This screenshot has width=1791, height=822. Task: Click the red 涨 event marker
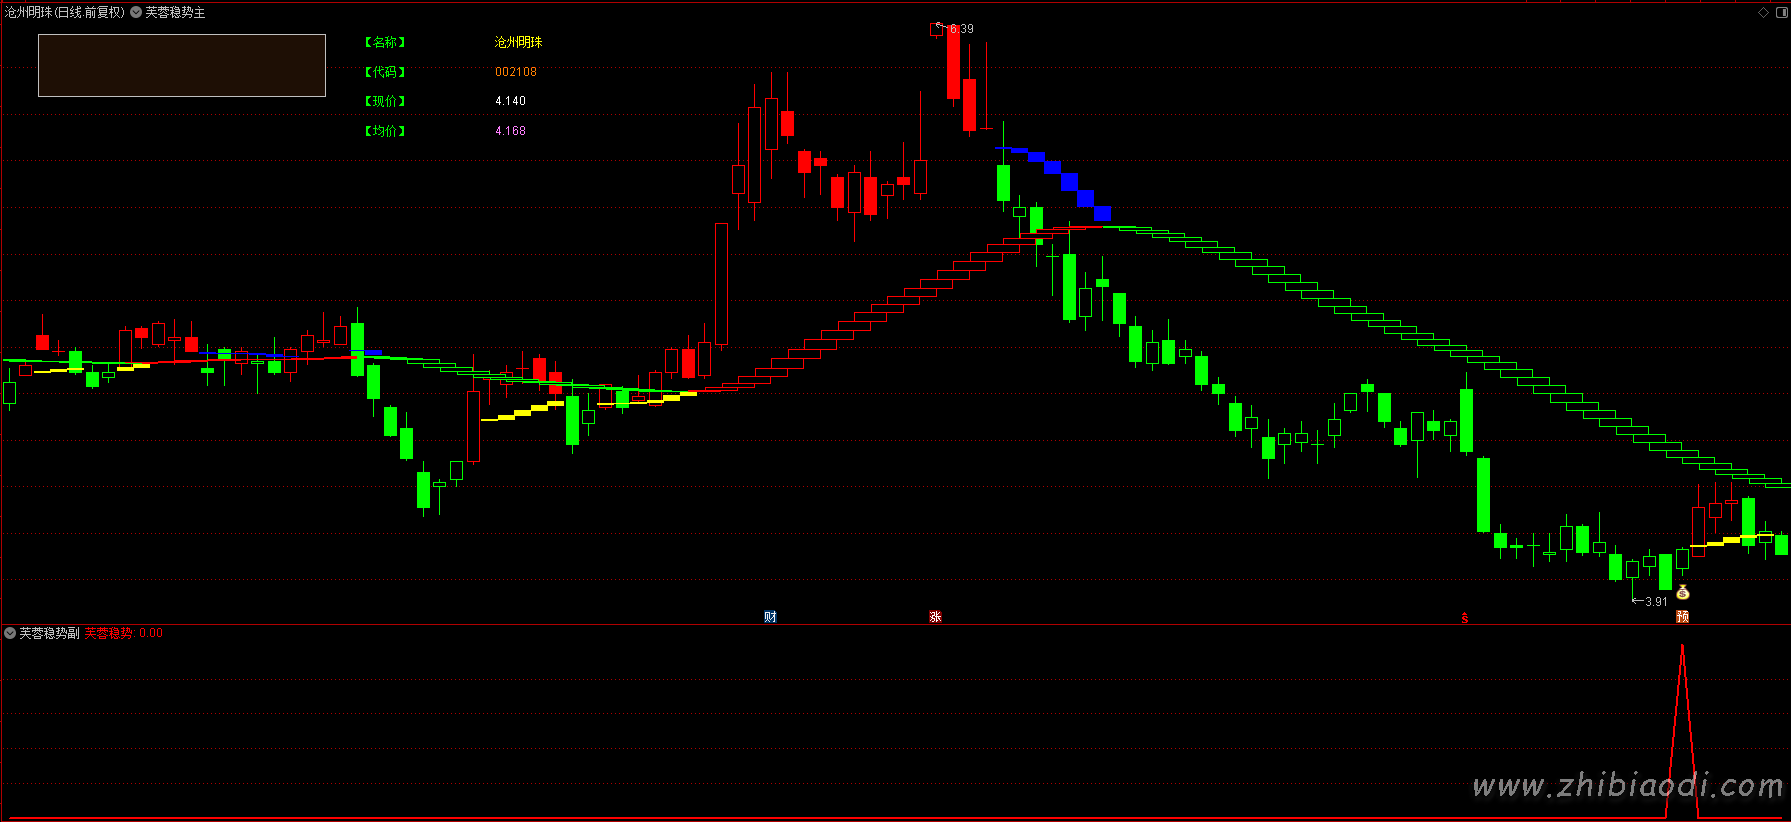935,617
